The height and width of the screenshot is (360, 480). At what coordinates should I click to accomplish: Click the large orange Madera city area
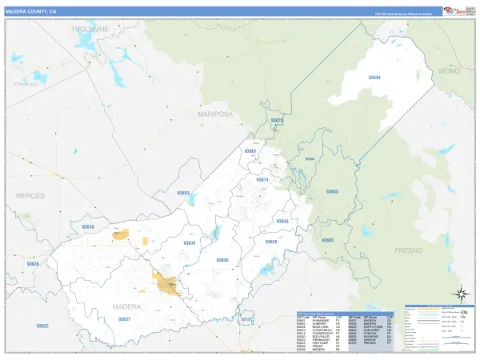[166, 284]
